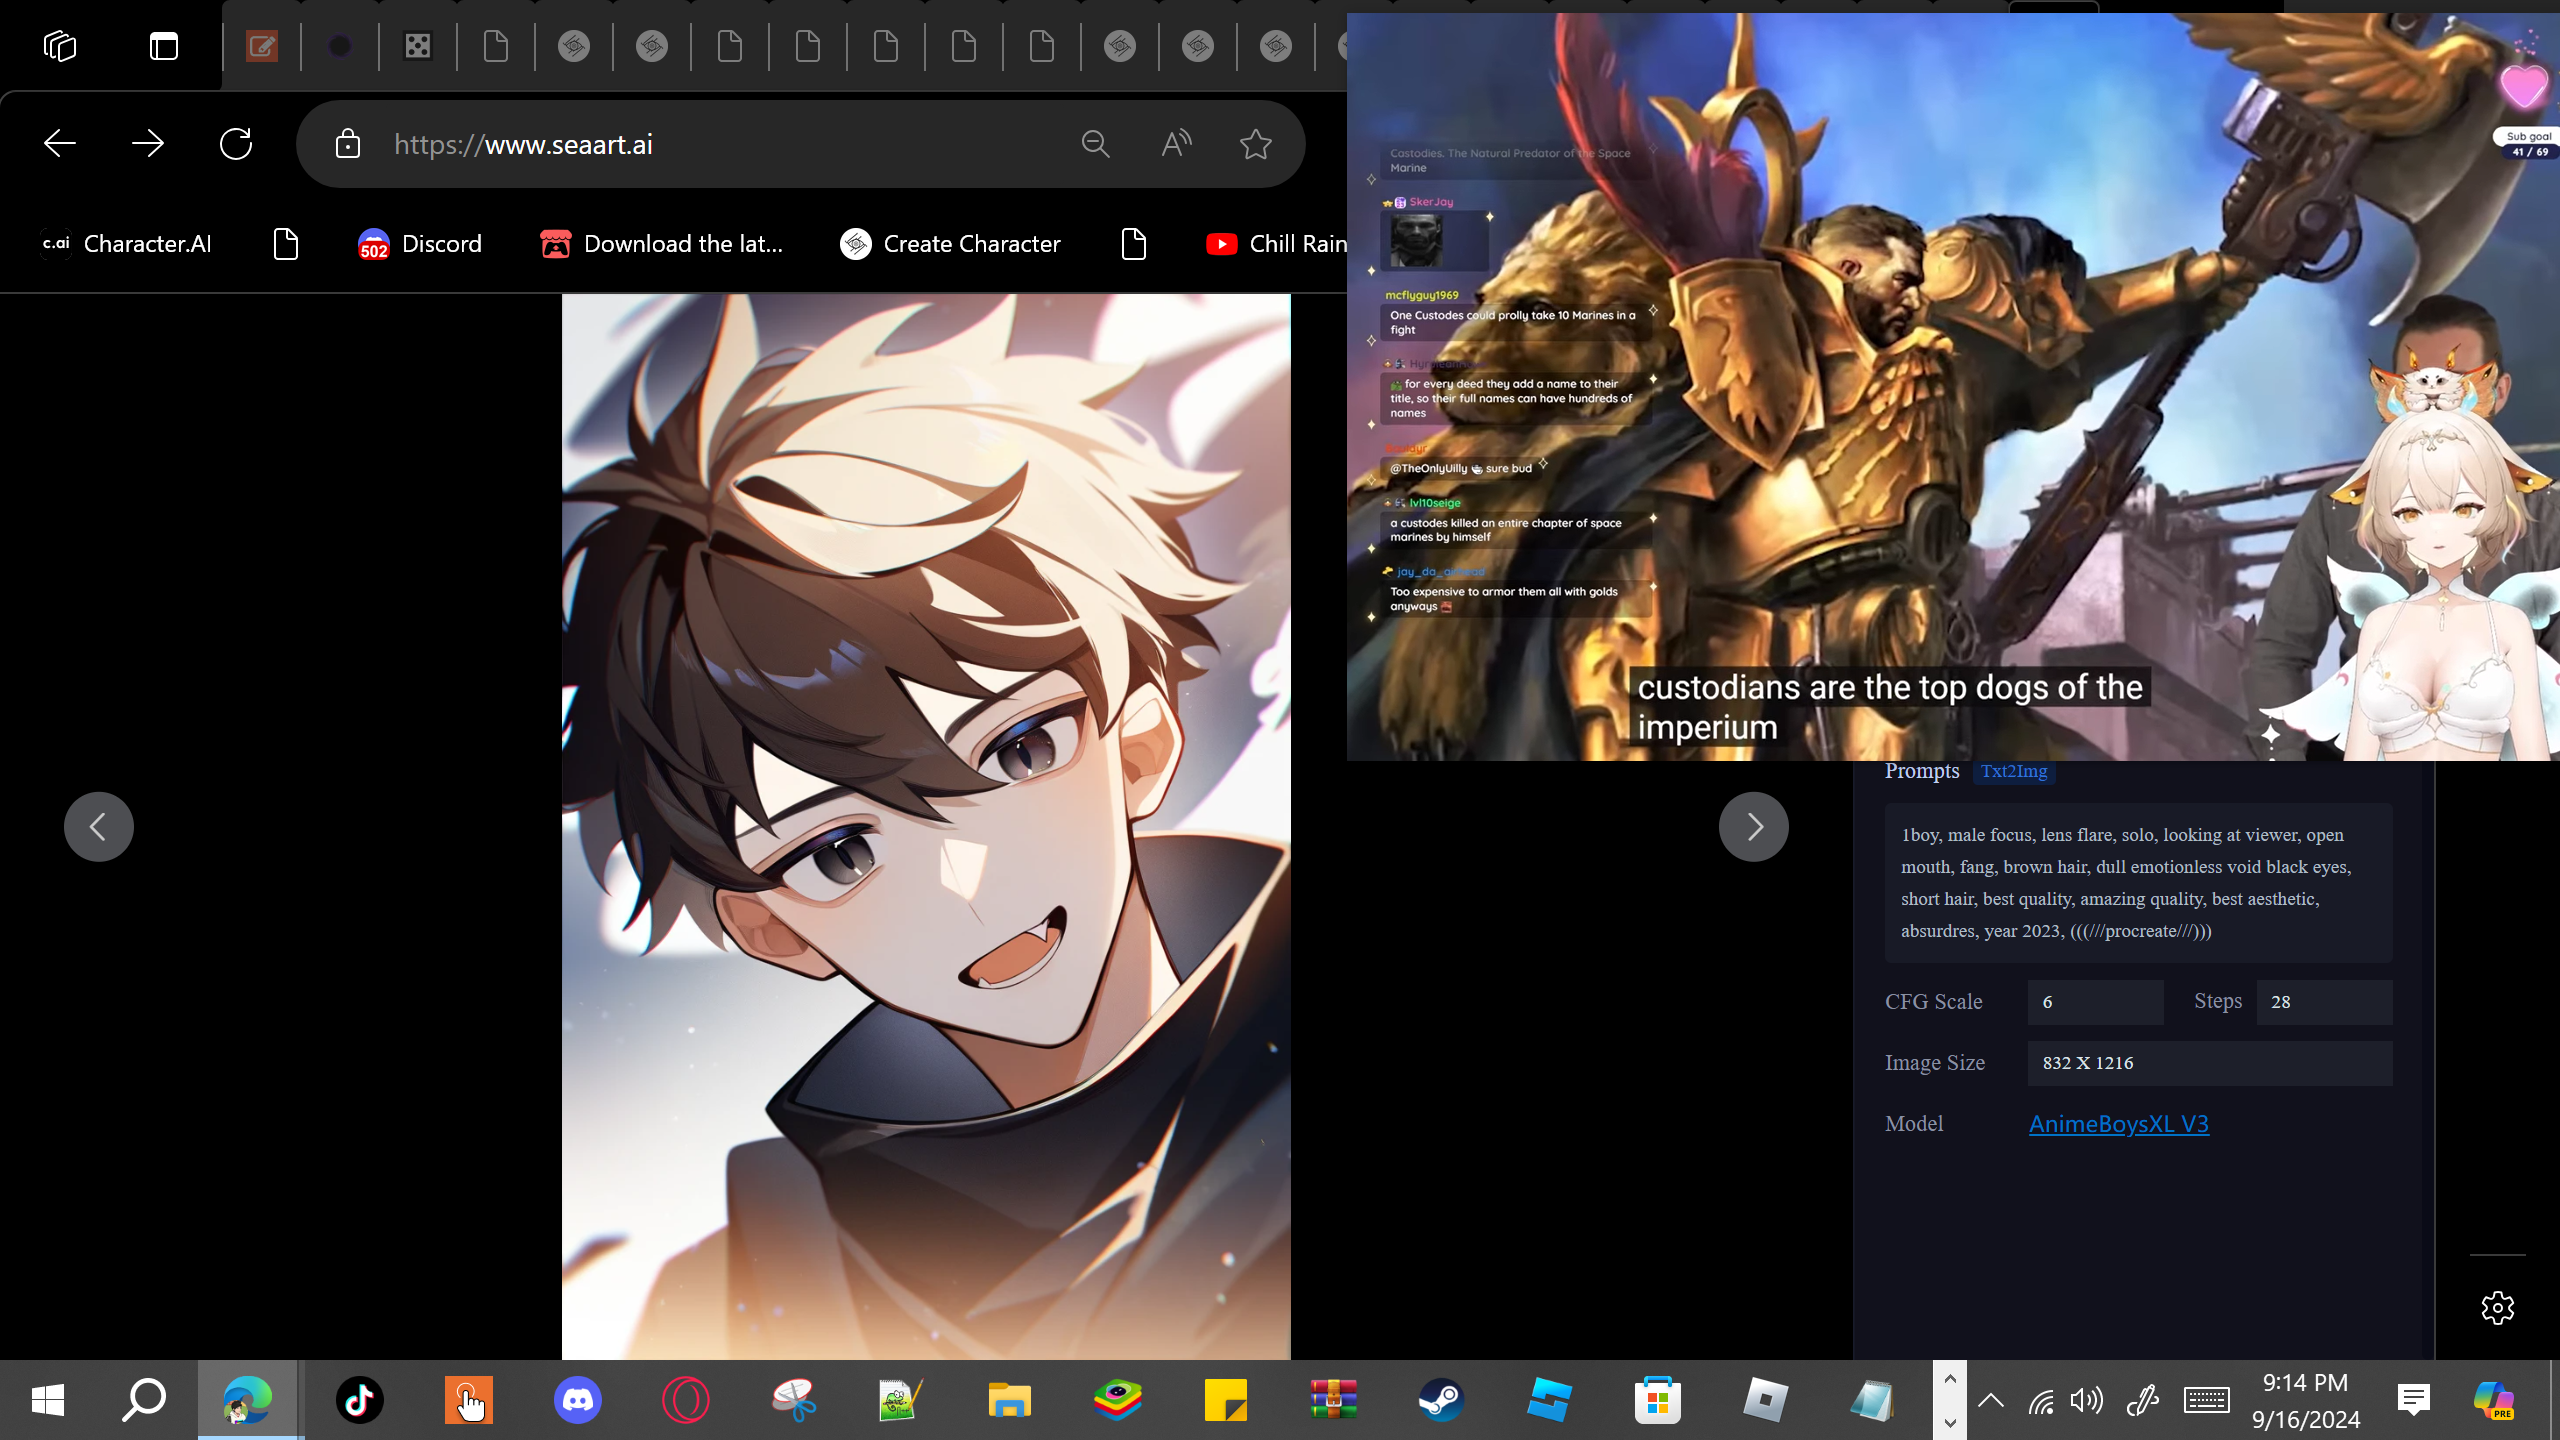Launch Opera GX from the taskbar
The height and width of the screenshot is (1440, 2560).
coord(686,1400)
